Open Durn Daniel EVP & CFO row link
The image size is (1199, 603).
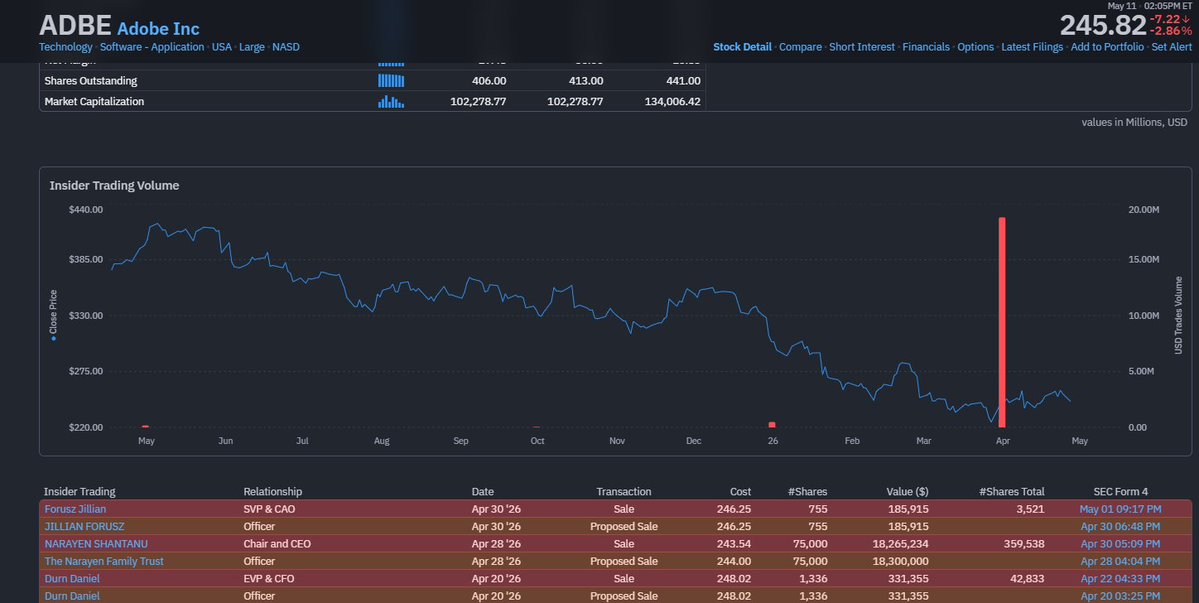pos(72,579)
